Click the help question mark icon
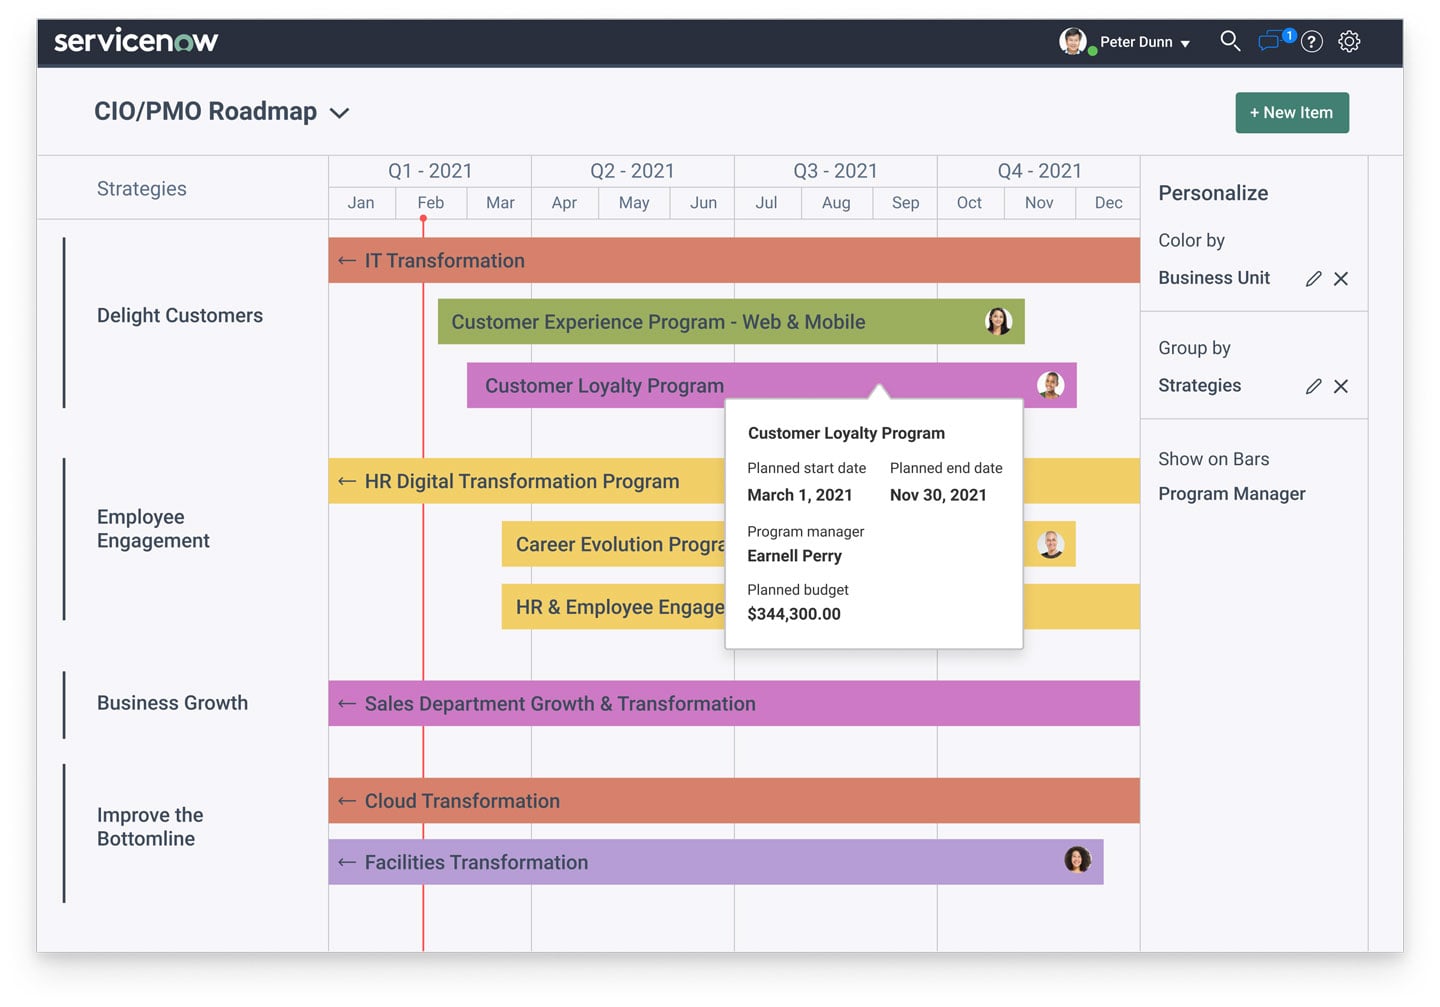The width and height of the screenshot is (1440, 1007). point(1312,42)
